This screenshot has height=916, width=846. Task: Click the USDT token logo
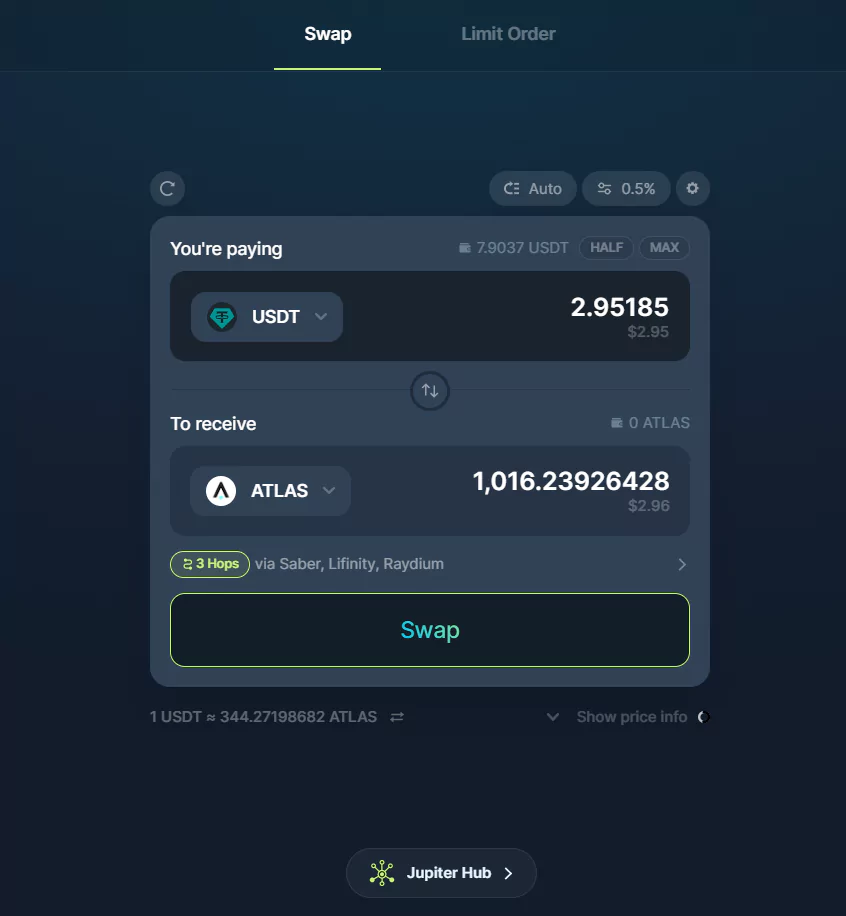coord(222,317)
